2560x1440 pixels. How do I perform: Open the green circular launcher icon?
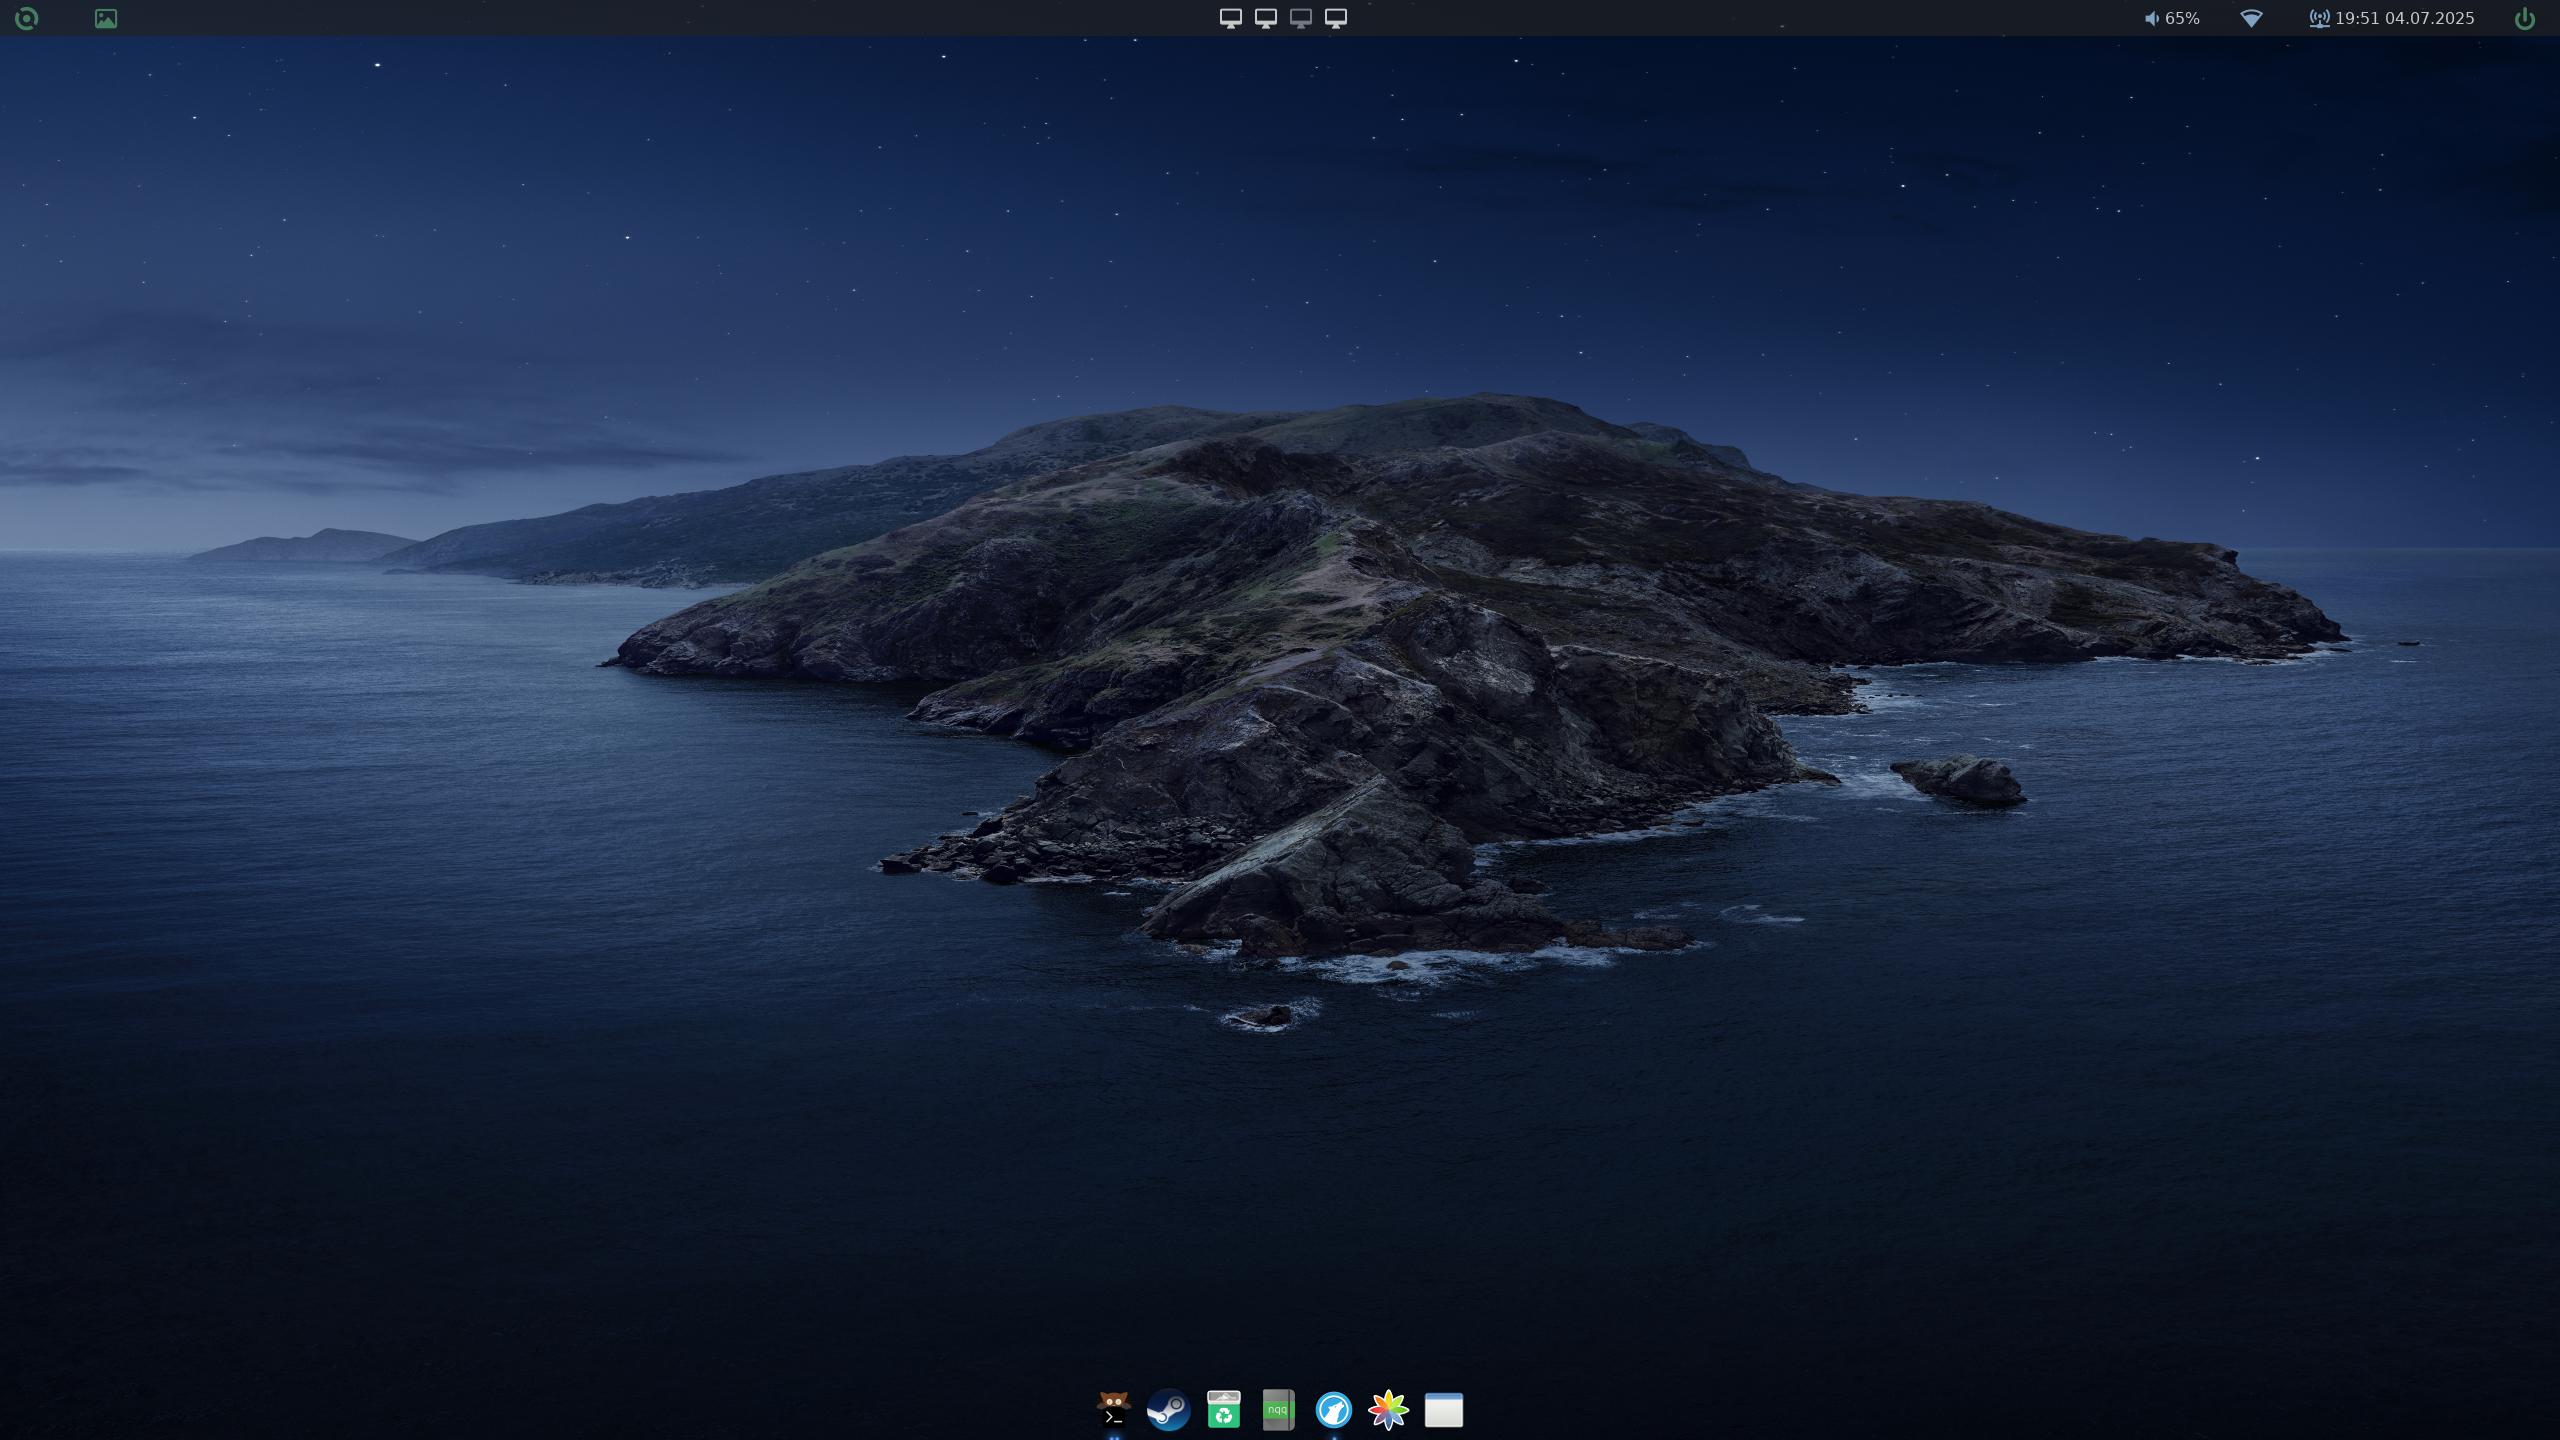(27, 18)
